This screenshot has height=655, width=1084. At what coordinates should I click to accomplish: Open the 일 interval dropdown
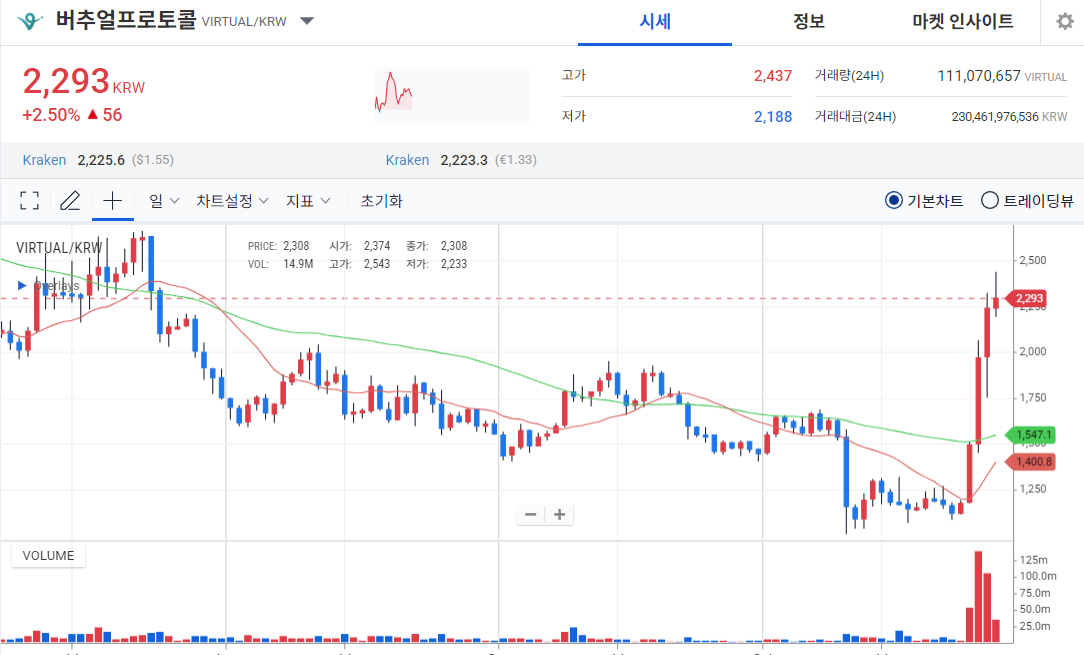tap(164, 201)
